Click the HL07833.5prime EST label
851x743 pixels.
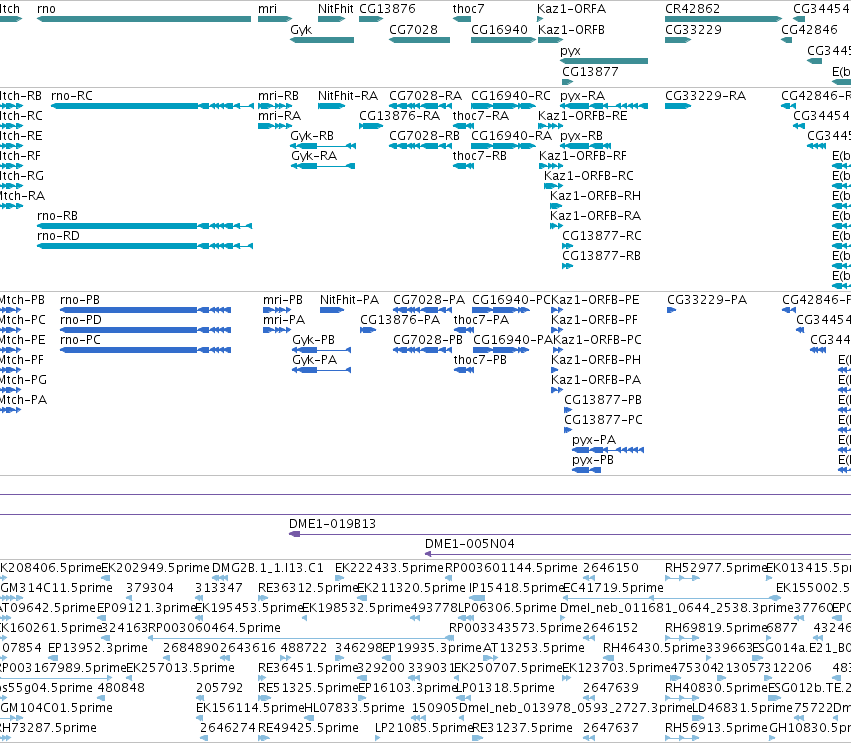[x=354, y=708]
